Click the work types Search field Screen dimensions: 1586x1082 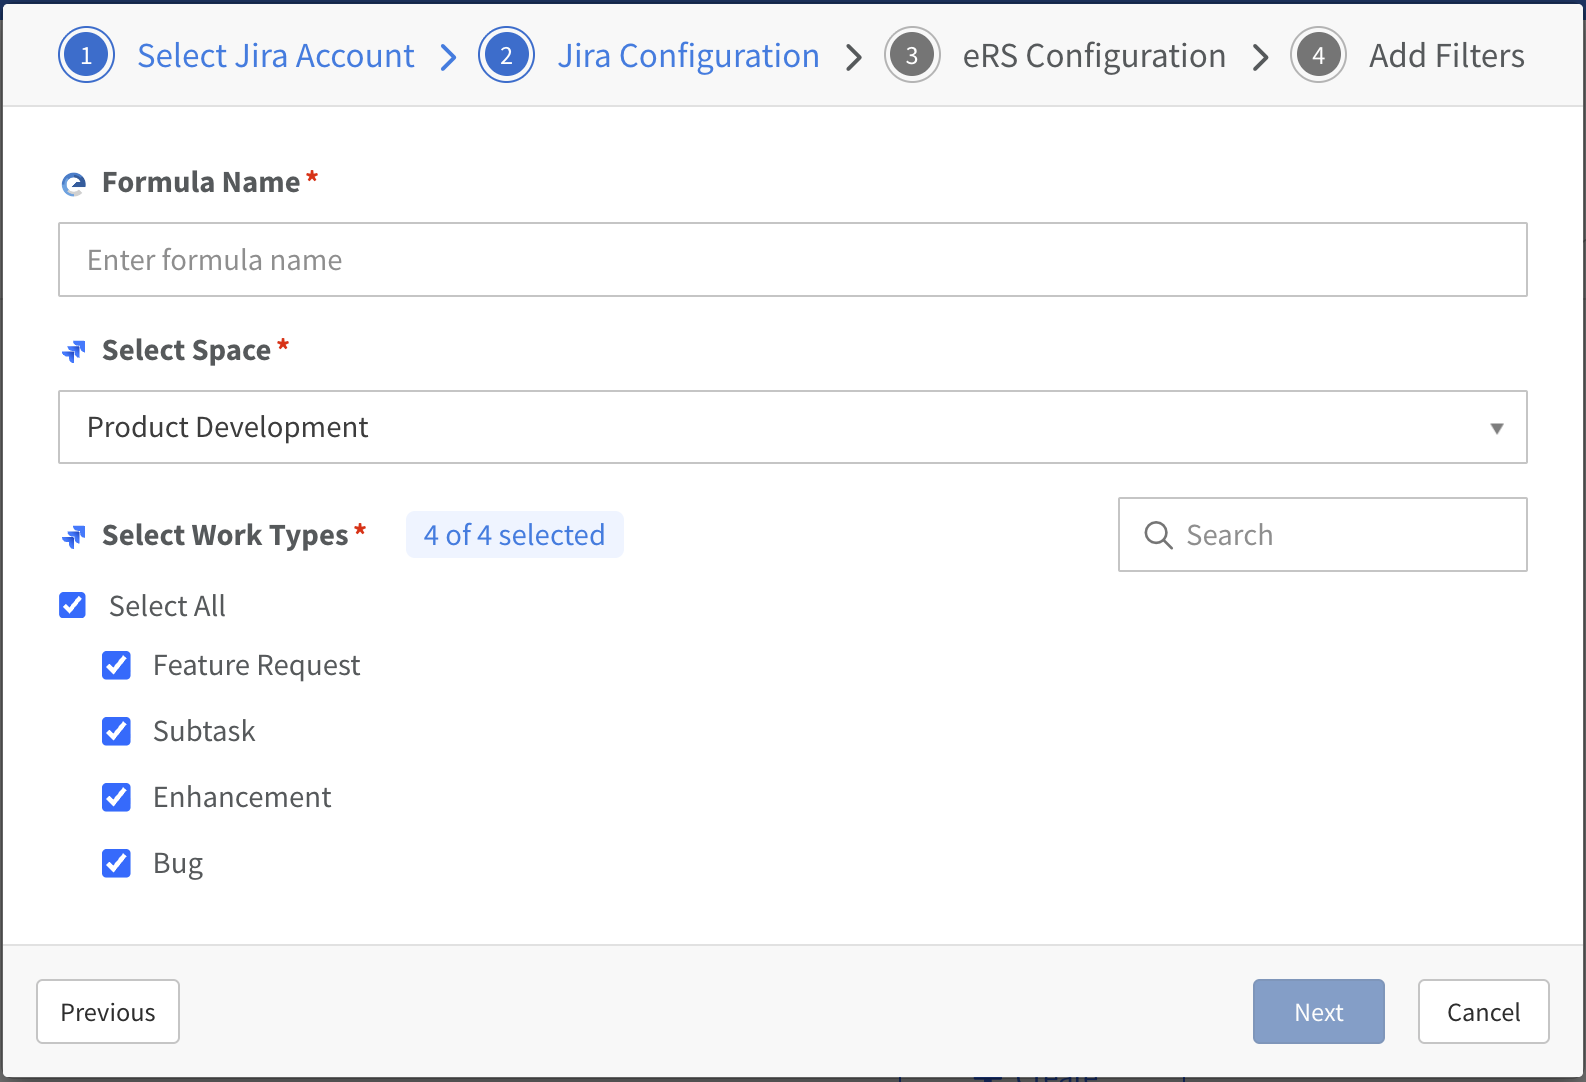point(1323,535)
